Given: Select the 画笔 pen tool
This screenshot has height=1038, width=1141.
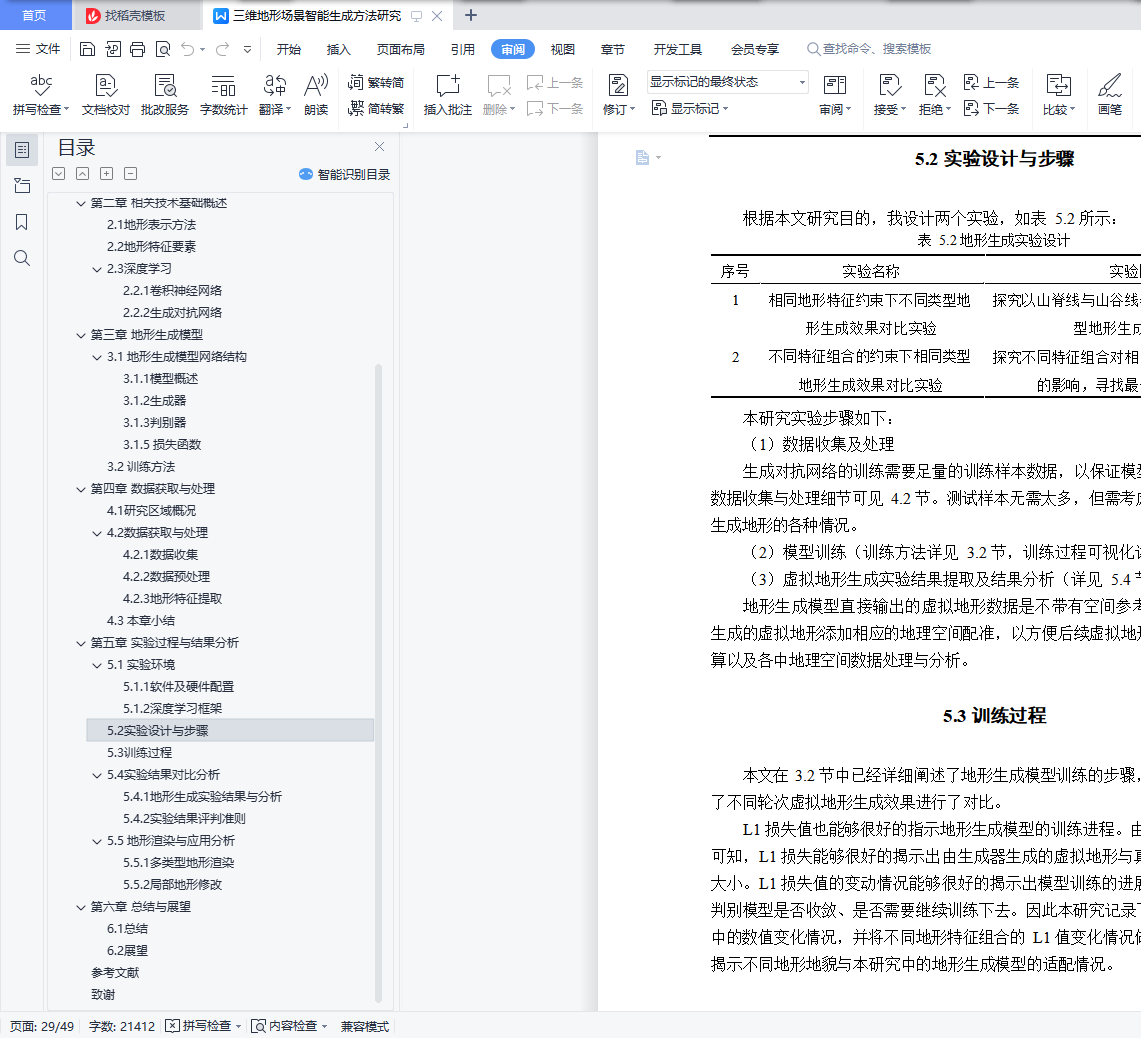Looking at the screenshot, I should point(1110,95).
